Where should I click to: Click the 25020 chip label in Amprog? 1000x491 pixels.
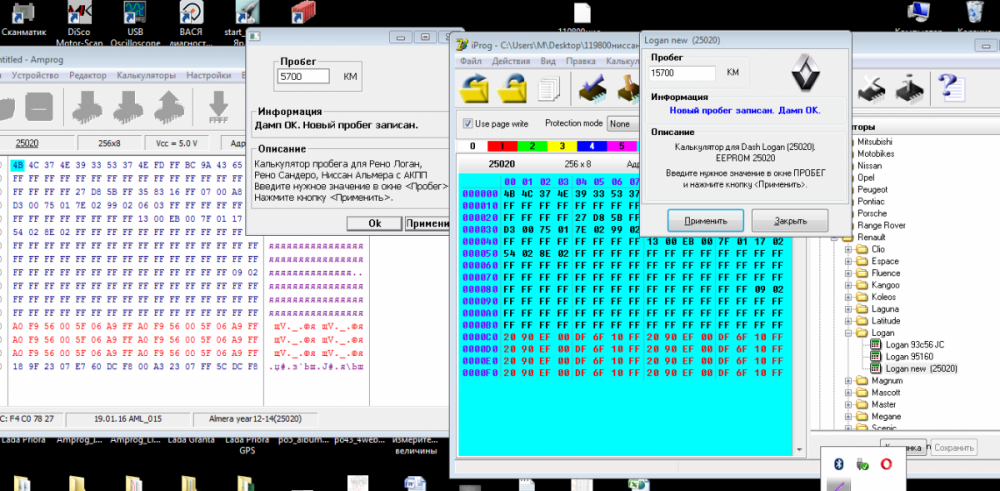[x=27, y=142]
